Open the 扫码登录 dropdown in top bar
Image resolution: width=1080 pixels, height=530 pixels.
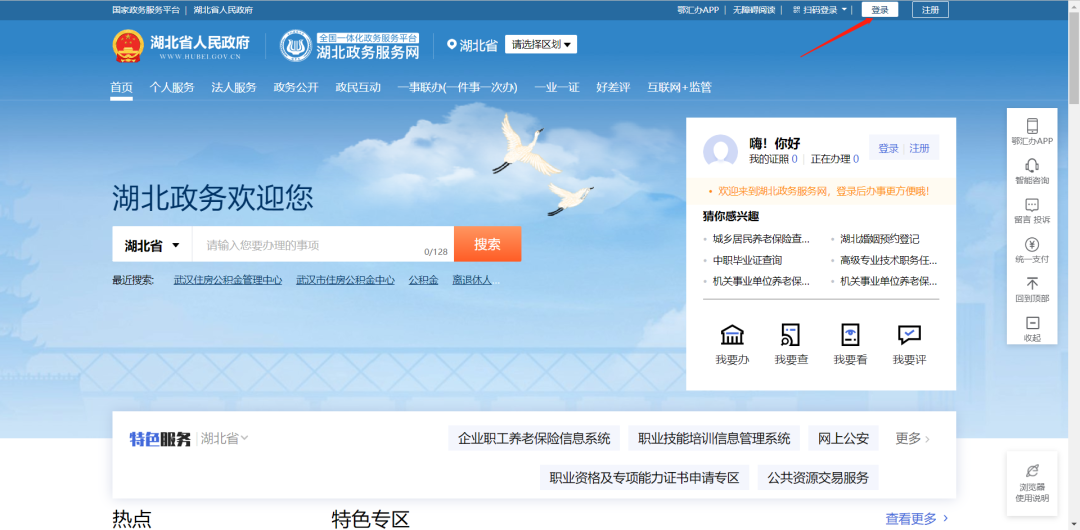point(820,10)
